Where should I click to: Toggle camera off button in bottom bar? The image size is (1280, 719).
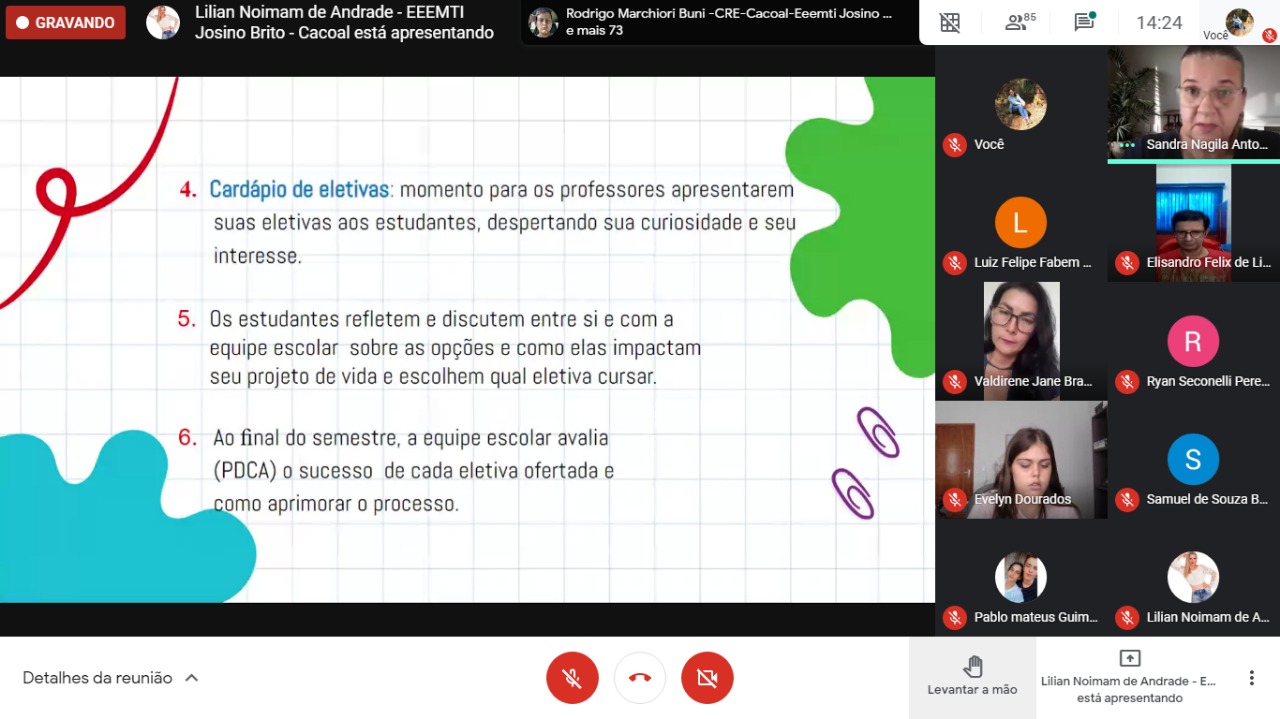(707, 678)
